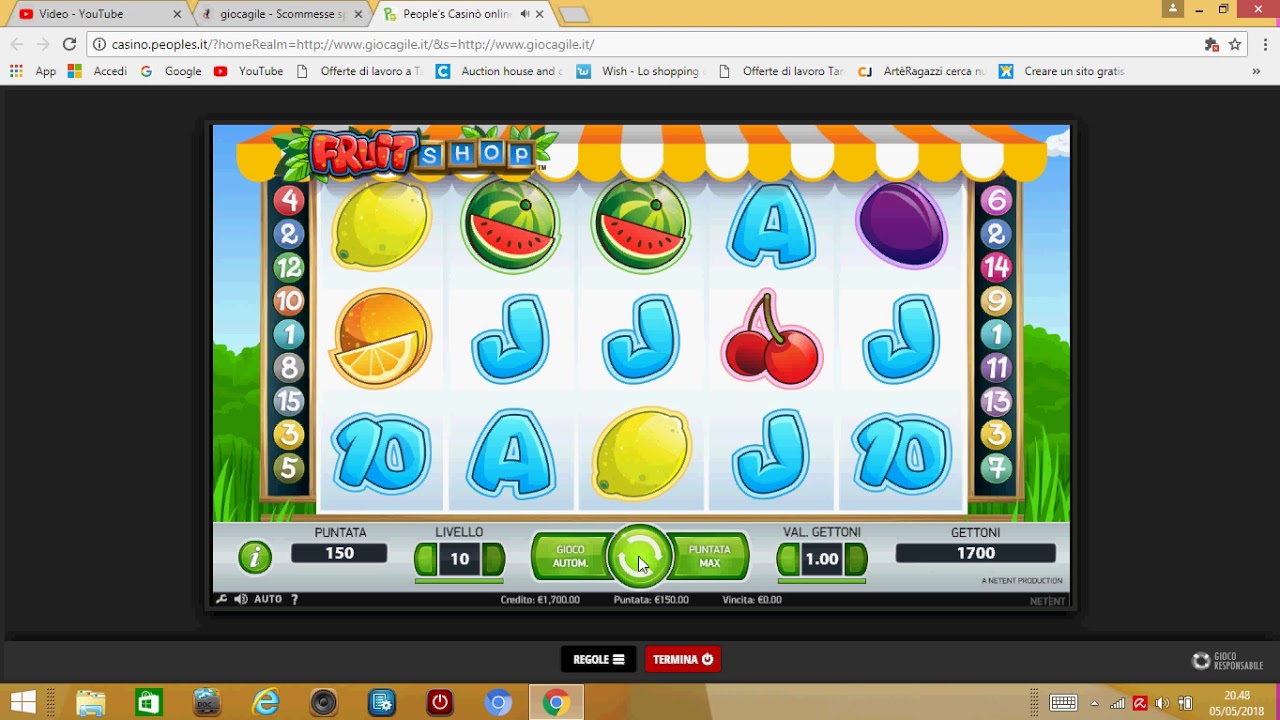Open Chrome three-dot menu
The width and height of the screenshot is (1280, 720).
click(1265, 44)
